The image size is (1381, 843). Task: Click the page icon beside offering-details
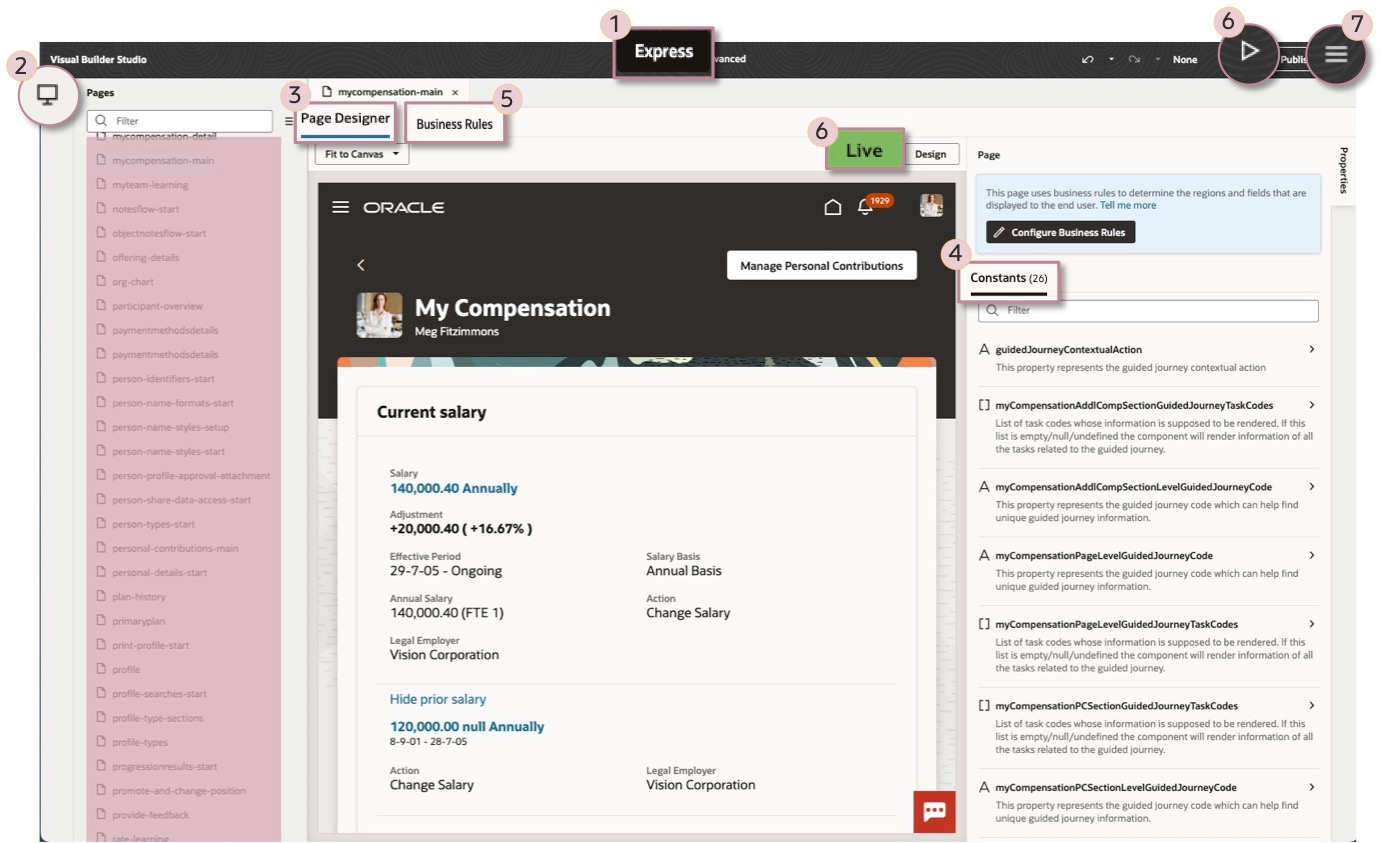[101, 257]
